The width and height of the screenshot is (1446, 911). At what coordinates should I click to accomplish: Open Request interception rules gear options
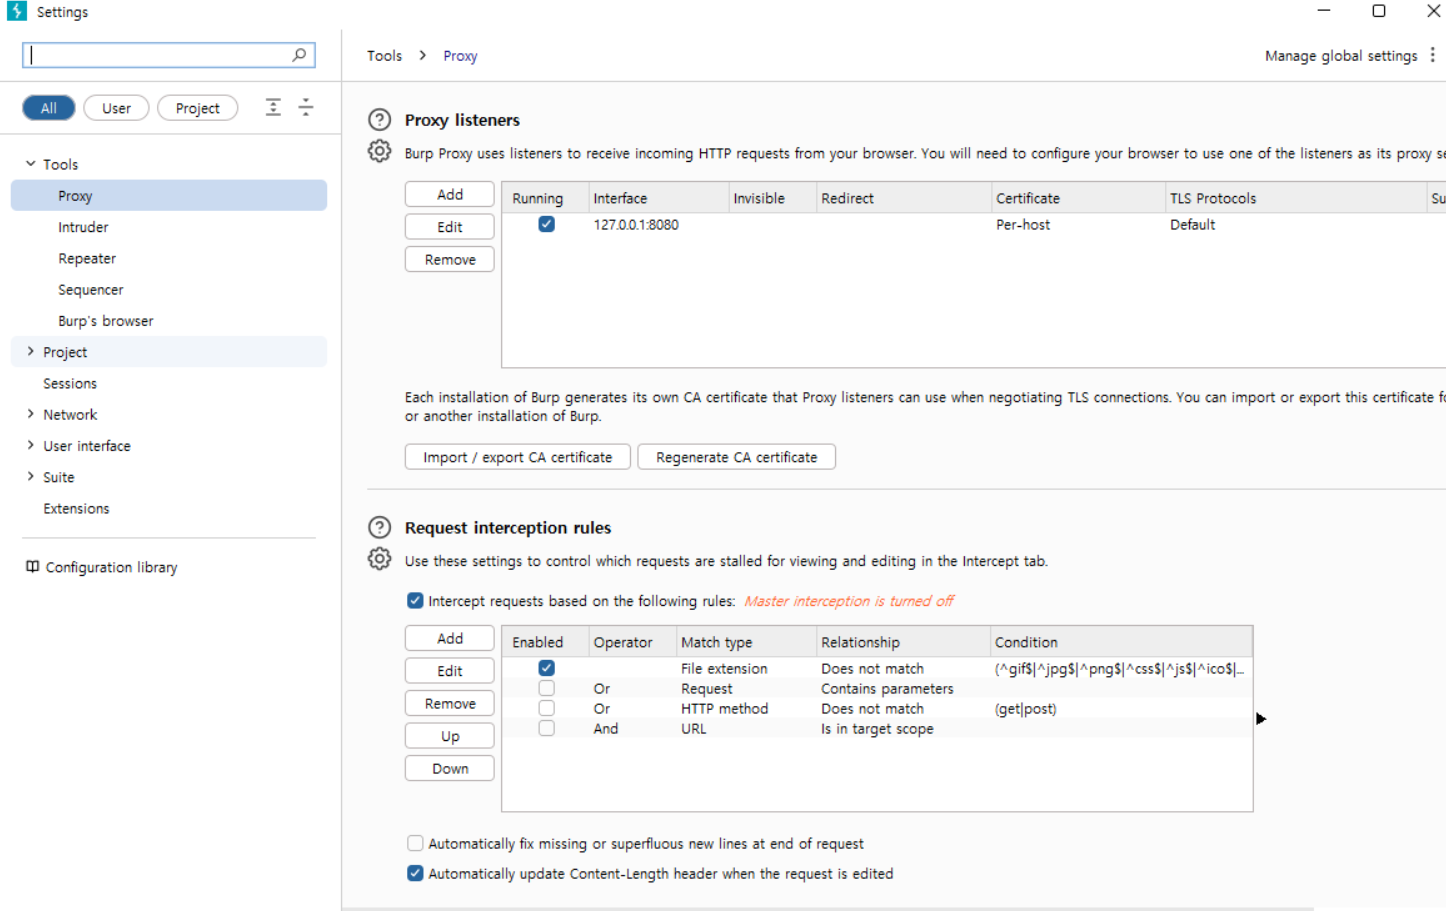(x=379, y=559)
